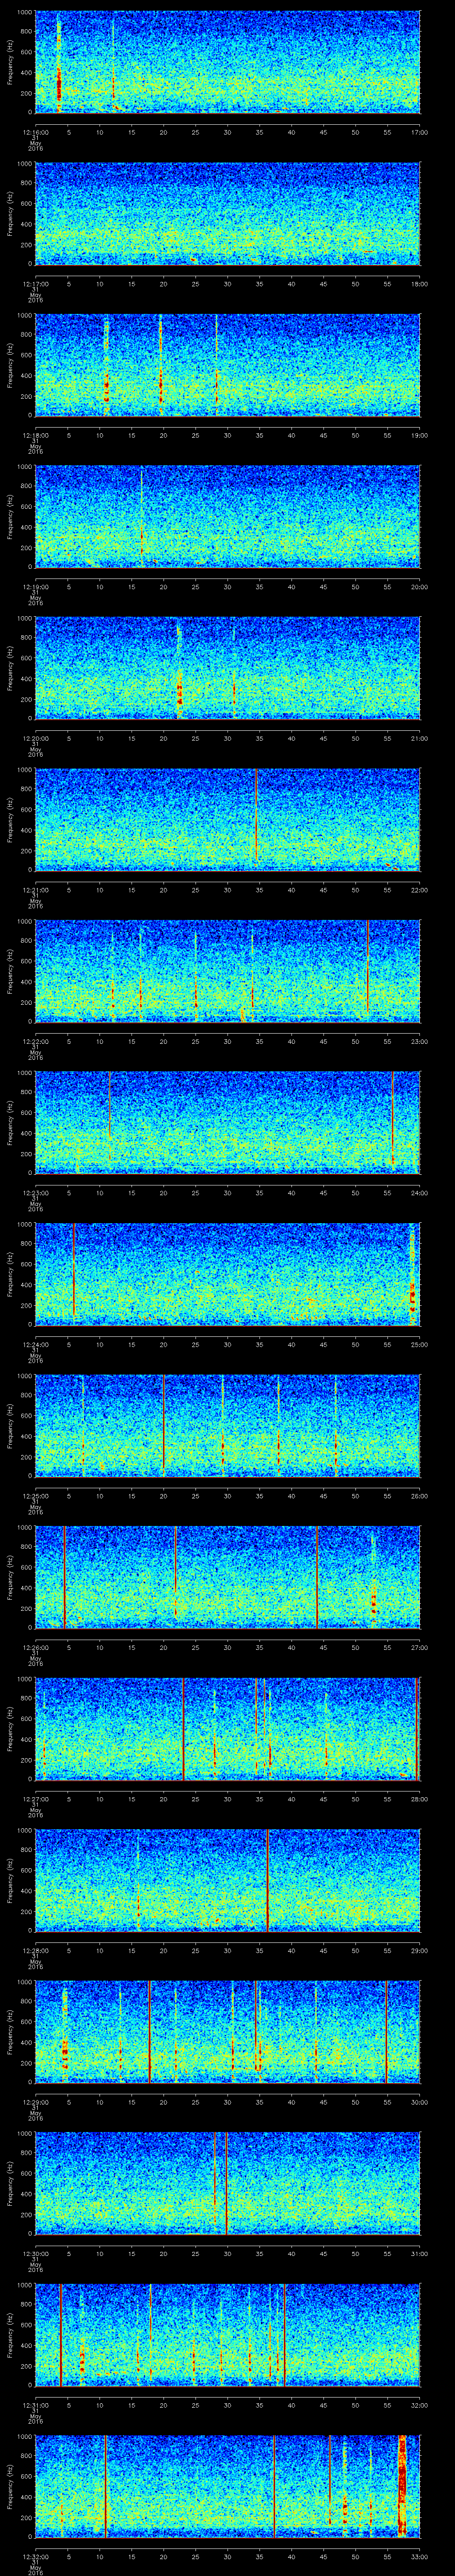Click the 12:19:00 start time label
Image resolution: width=455 pixels, height=2576 pixels.
36,587
